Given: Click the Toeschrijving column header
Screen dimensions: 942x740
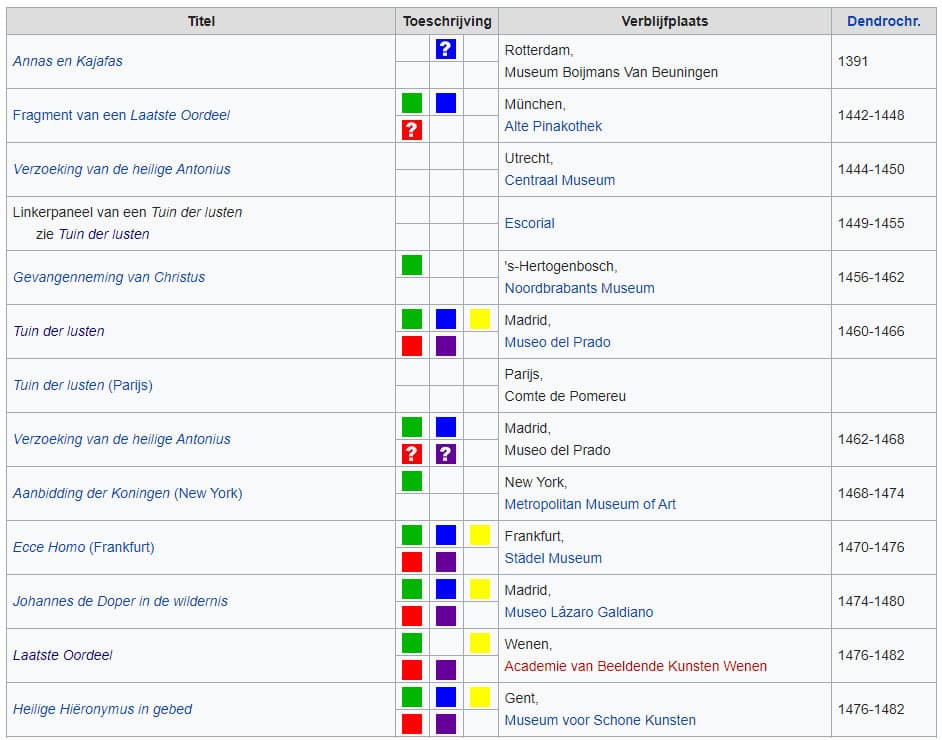Looking at the screenshot, I should (447, 21).
